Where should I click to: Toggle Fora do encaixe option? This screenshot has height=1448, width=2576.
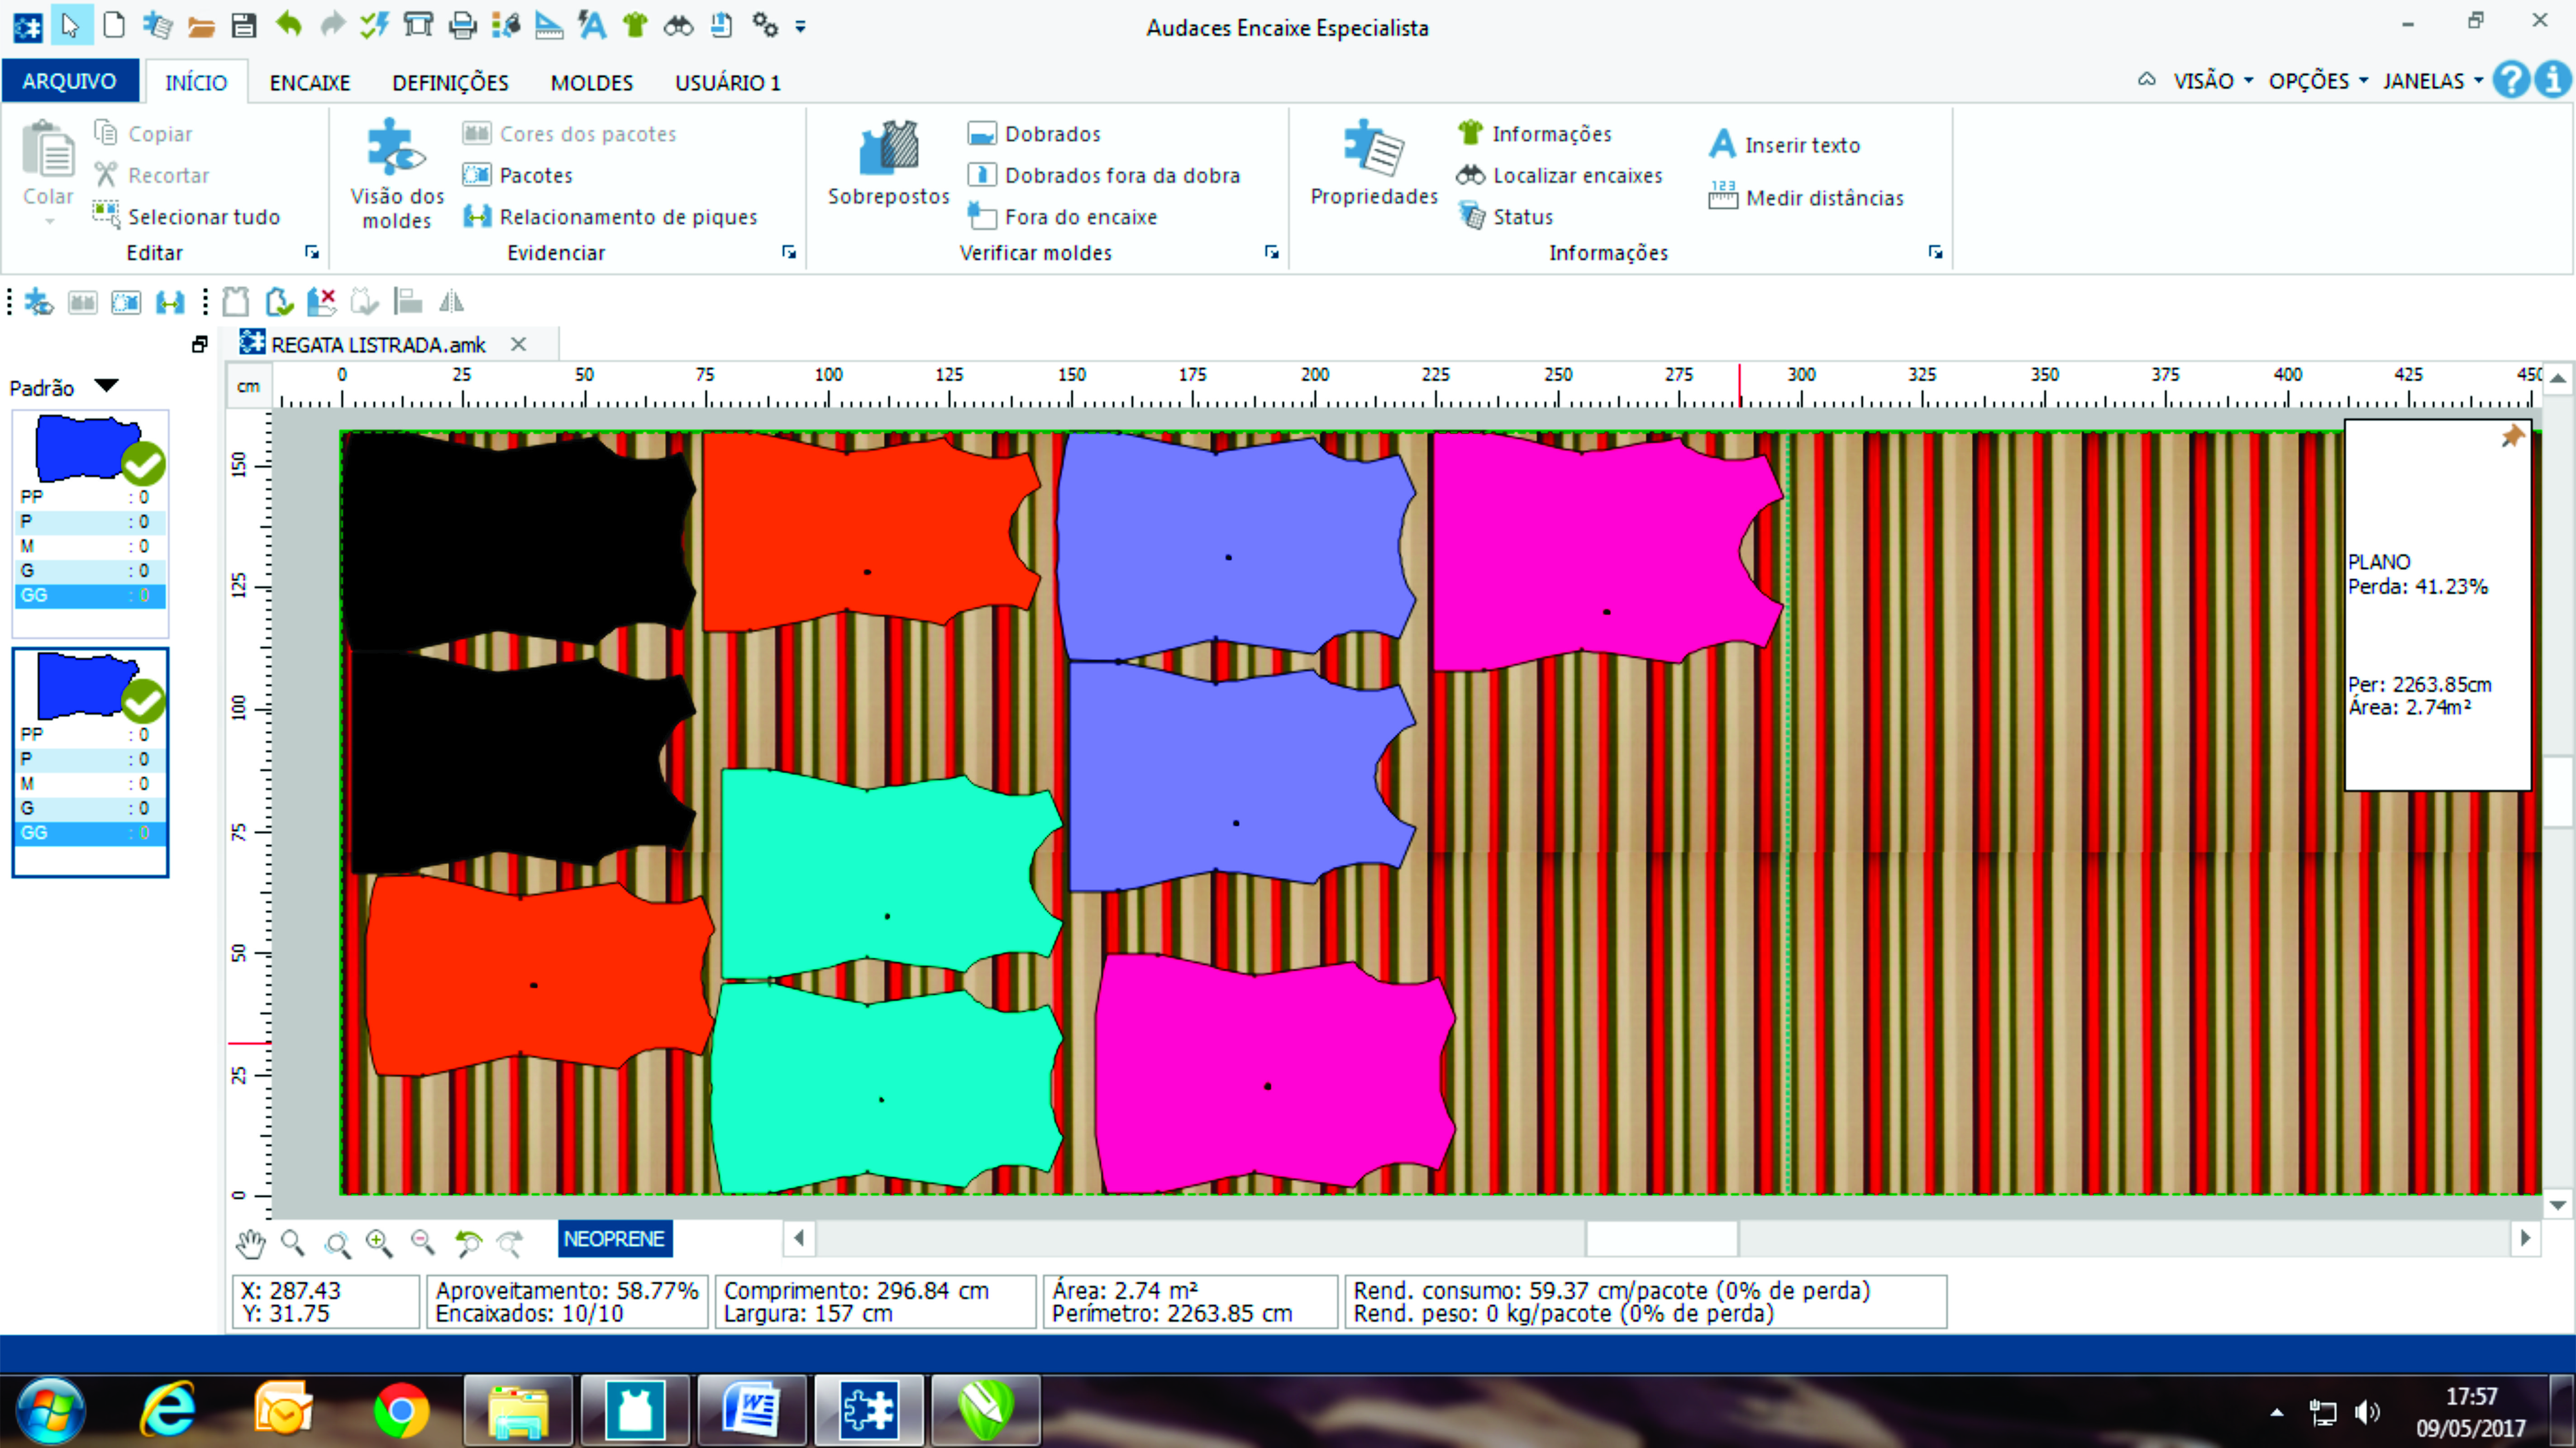(1062, 216)
